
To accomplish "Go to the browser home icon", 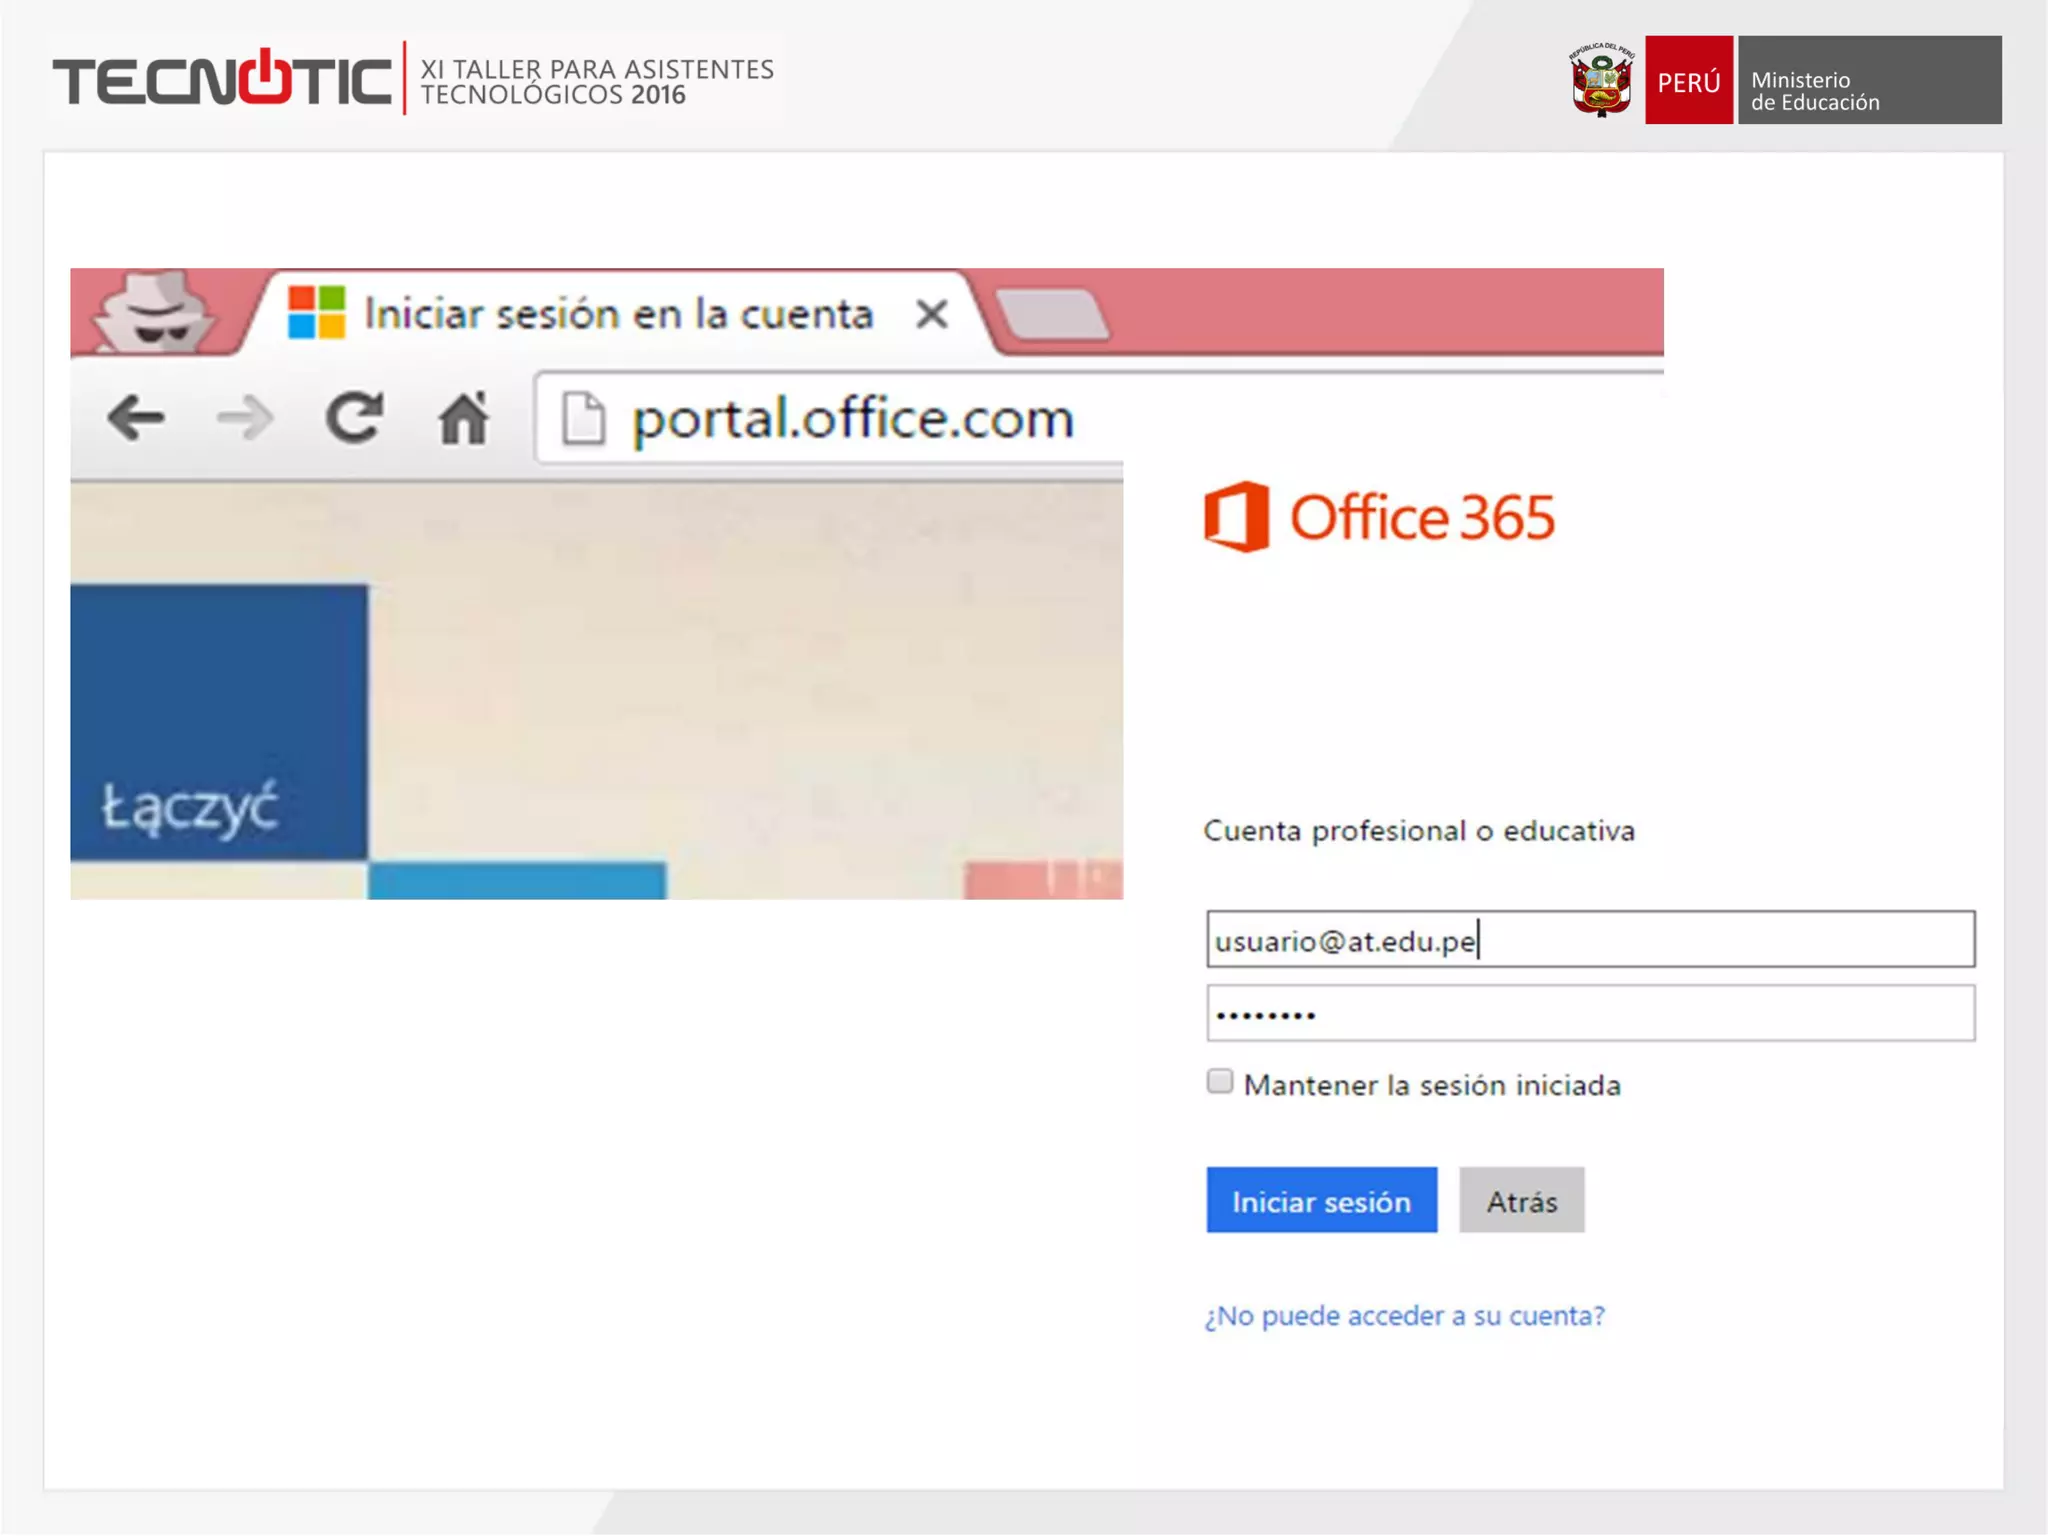I will coord(463,418).
